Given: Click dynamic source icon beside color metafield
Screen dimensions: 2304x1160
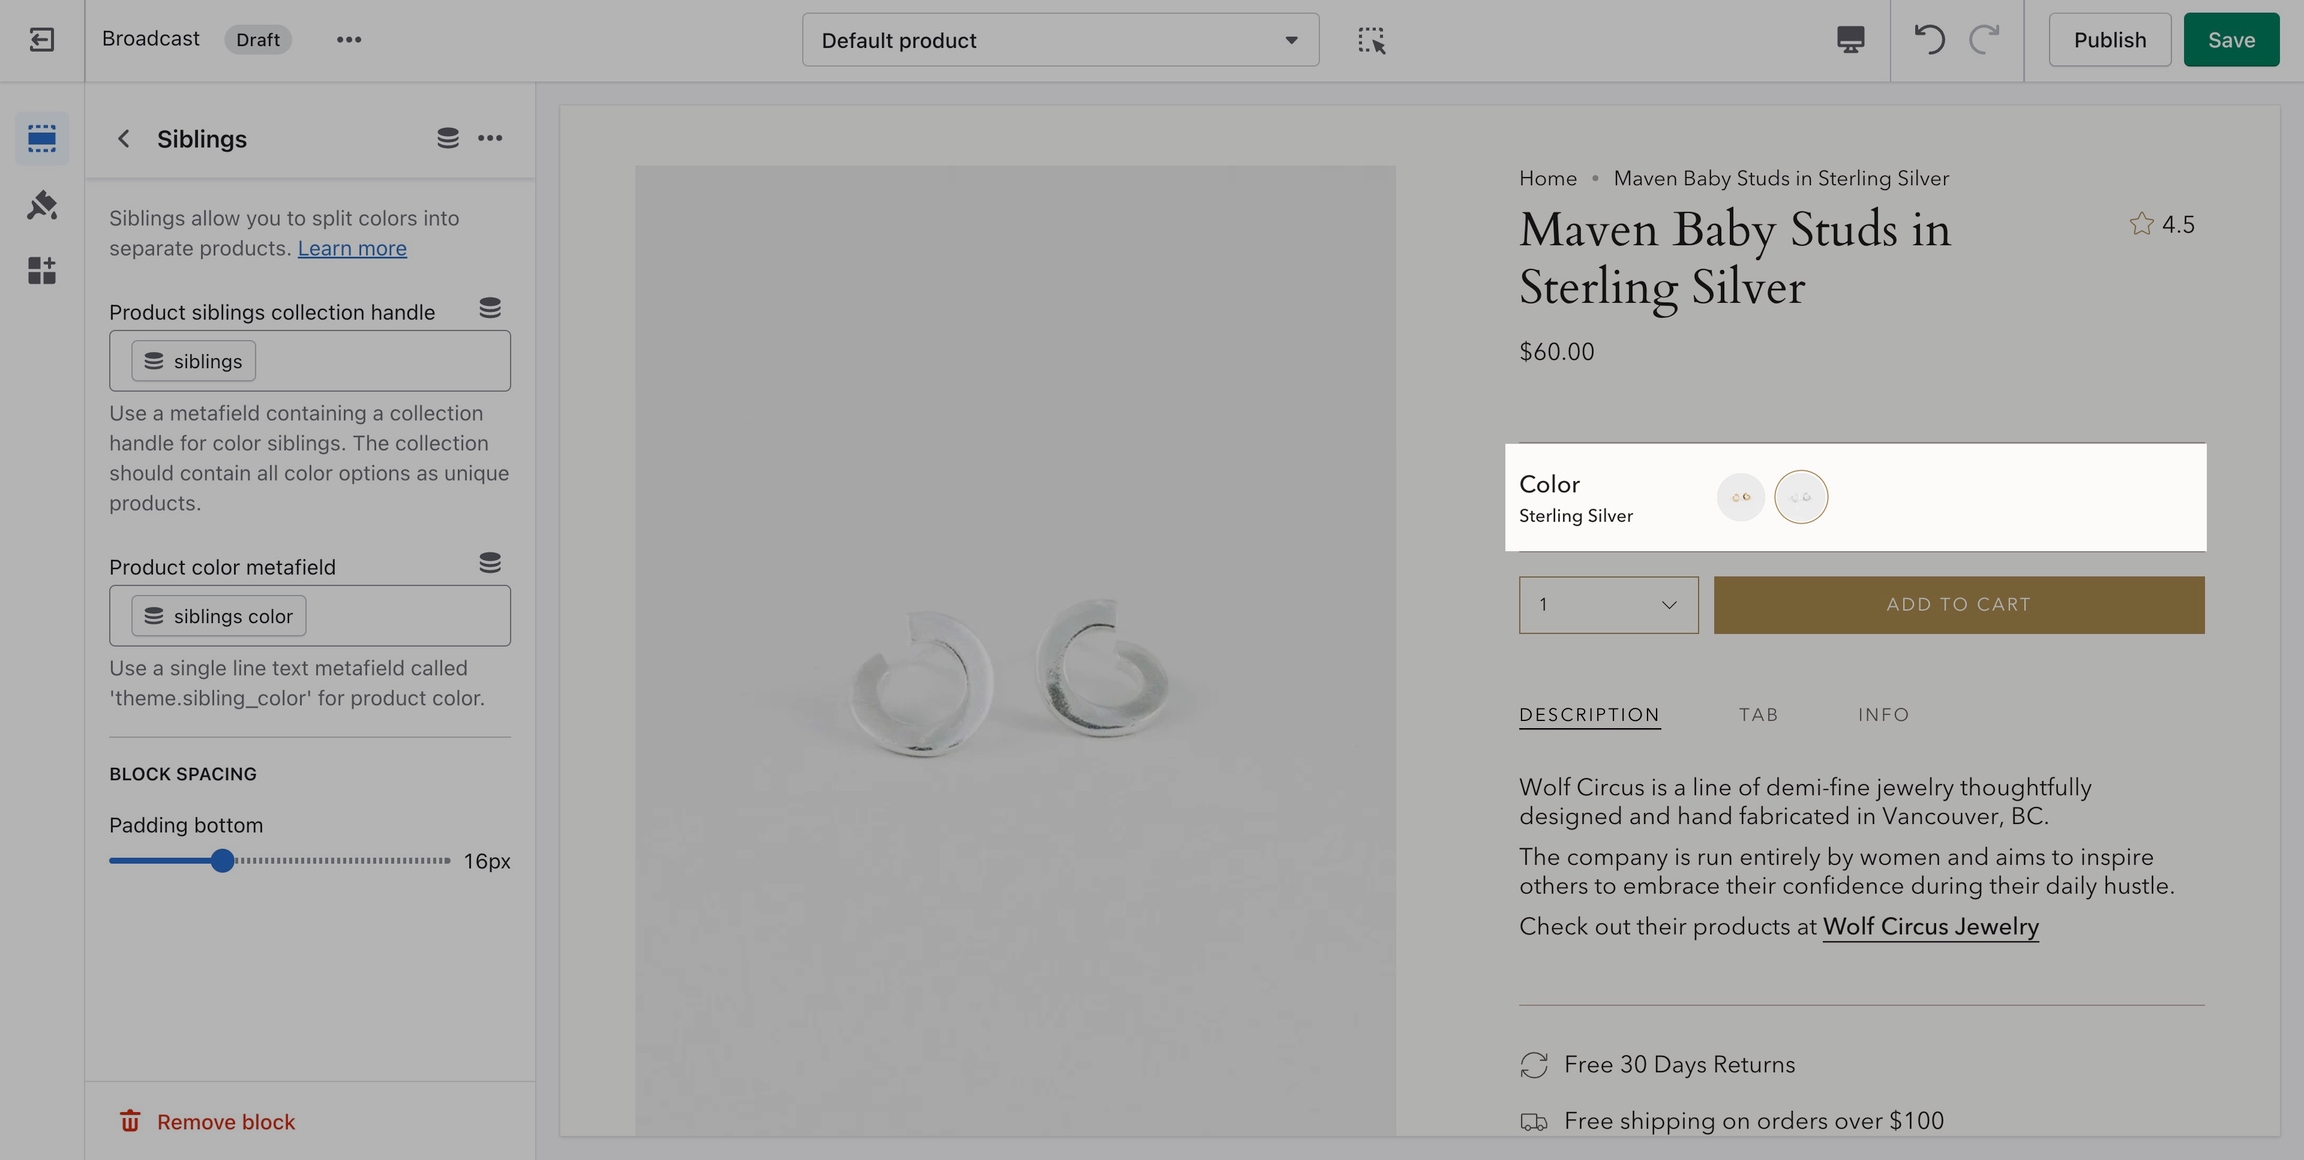Looking at the screenshot, I should (x=489, y=563).
